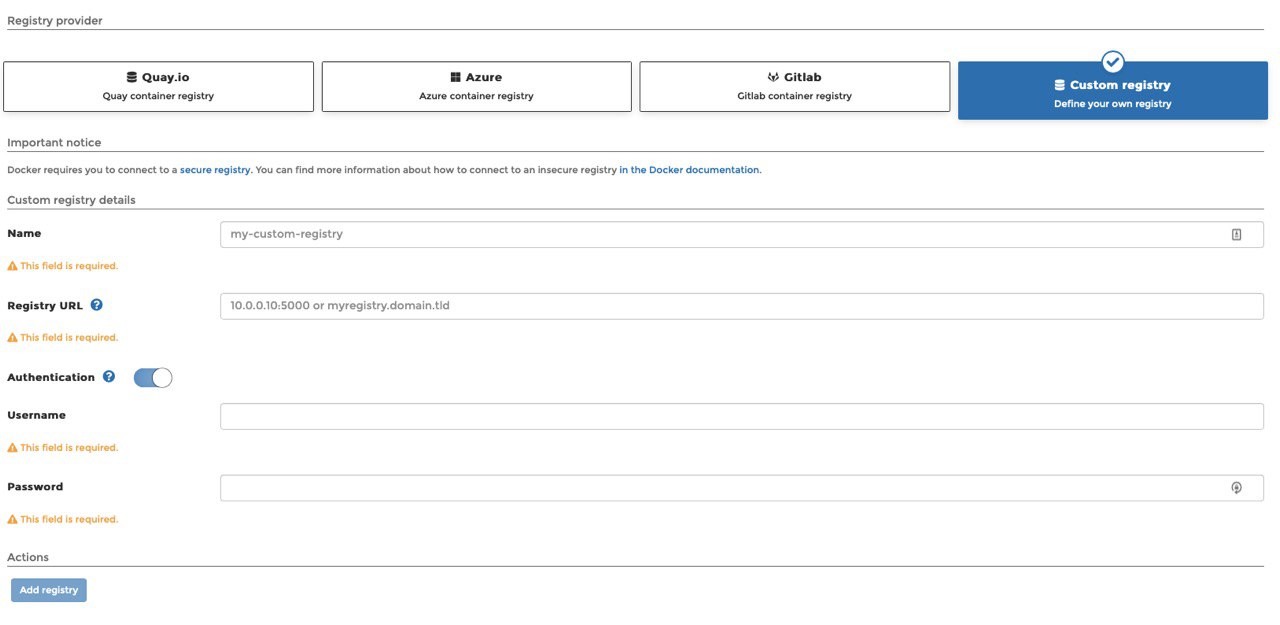The width and height of the screenshot is (1280, 625).
Task: Click the warning icon under the Username field
Action: click(x=12, y=448)
